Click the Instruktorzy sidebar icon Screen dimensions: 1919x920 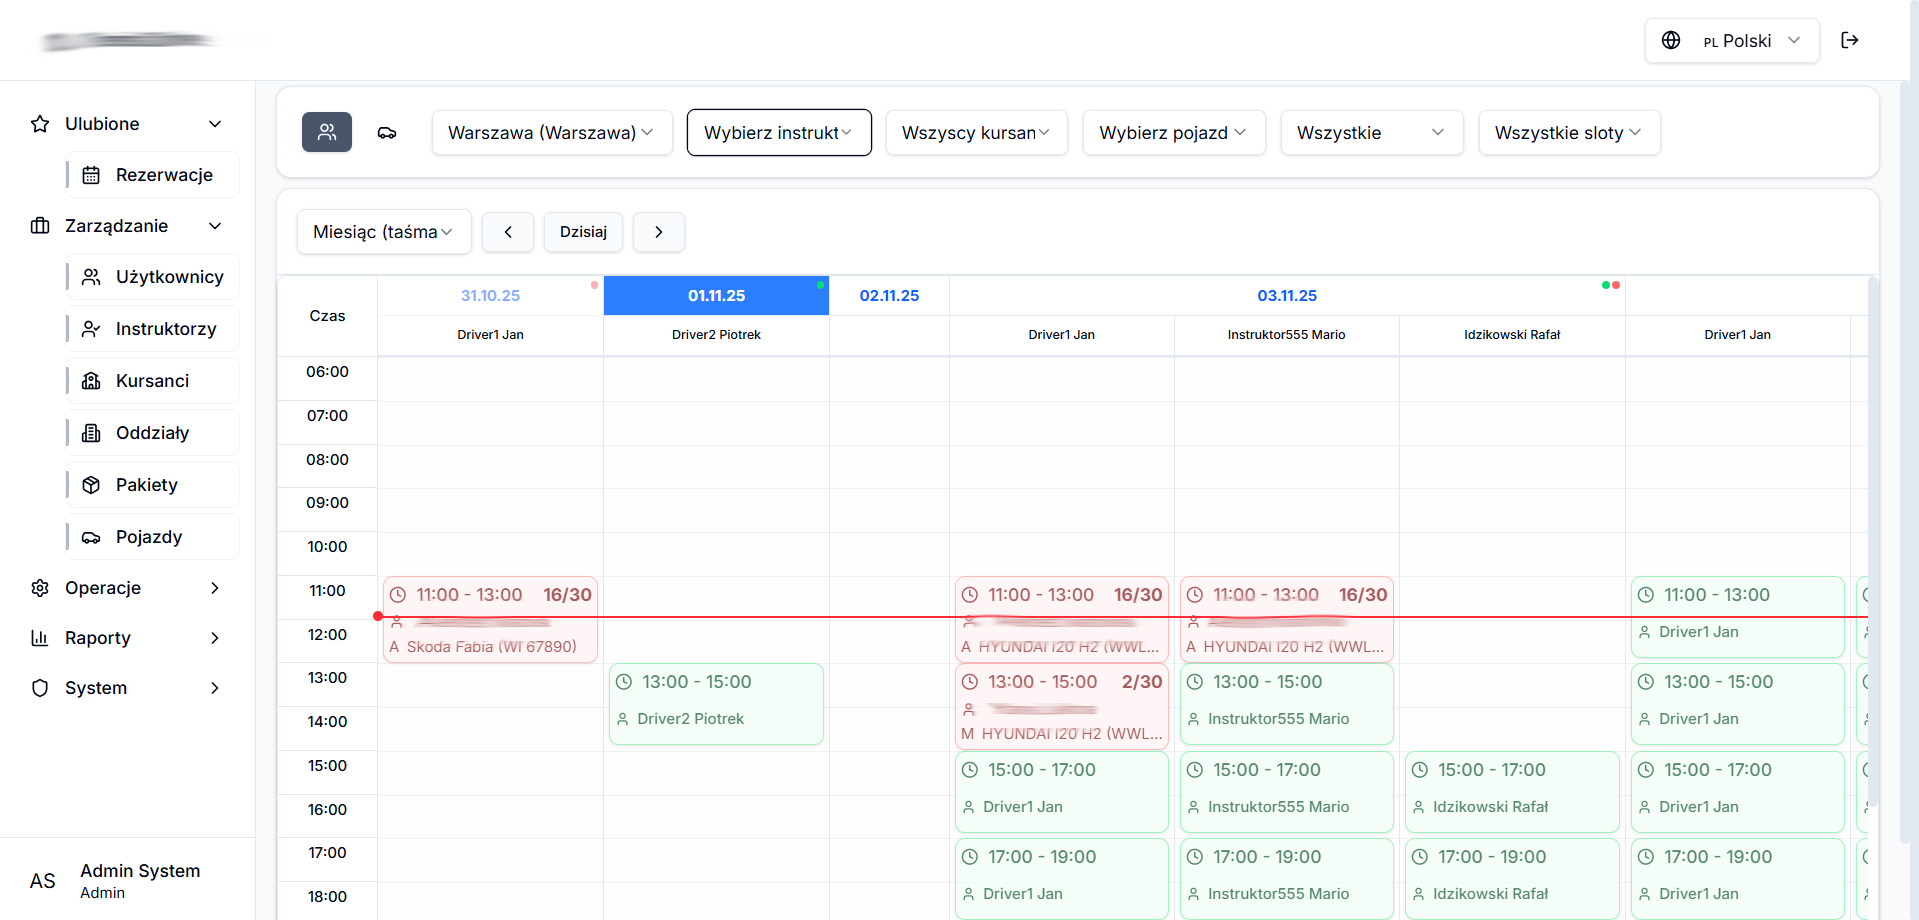91,329
